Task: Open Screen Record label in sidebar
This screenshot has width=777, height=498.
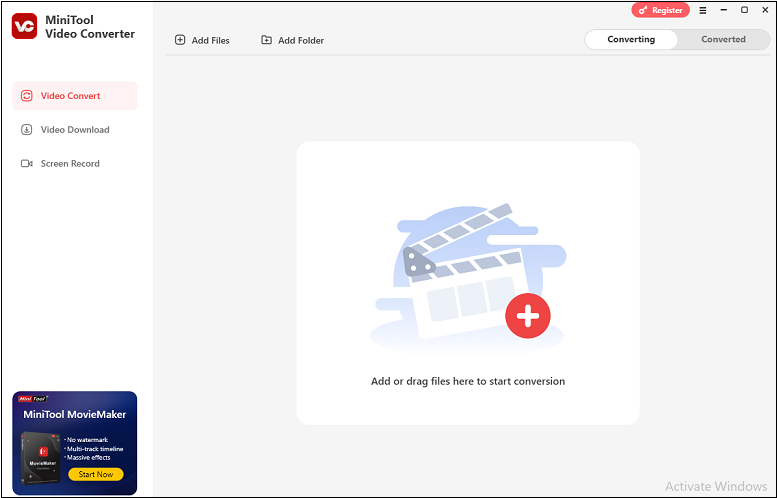Action: [x=70, y=164]
